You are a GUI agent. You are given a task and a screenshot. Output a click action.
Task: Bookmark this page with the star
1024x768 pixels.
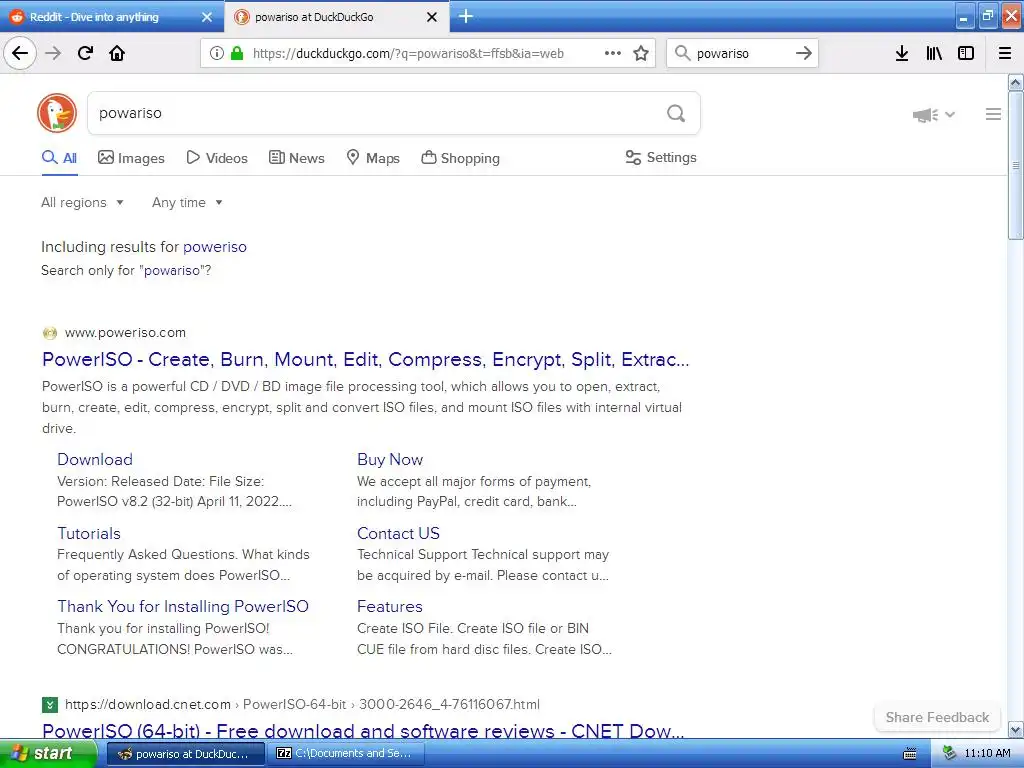[x=641, y=53]
